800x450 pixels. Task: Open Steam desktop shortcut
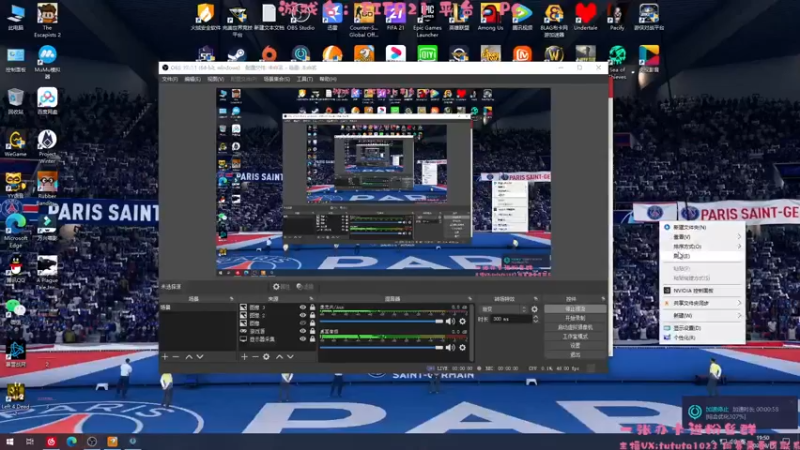click(x=237, y=54)
